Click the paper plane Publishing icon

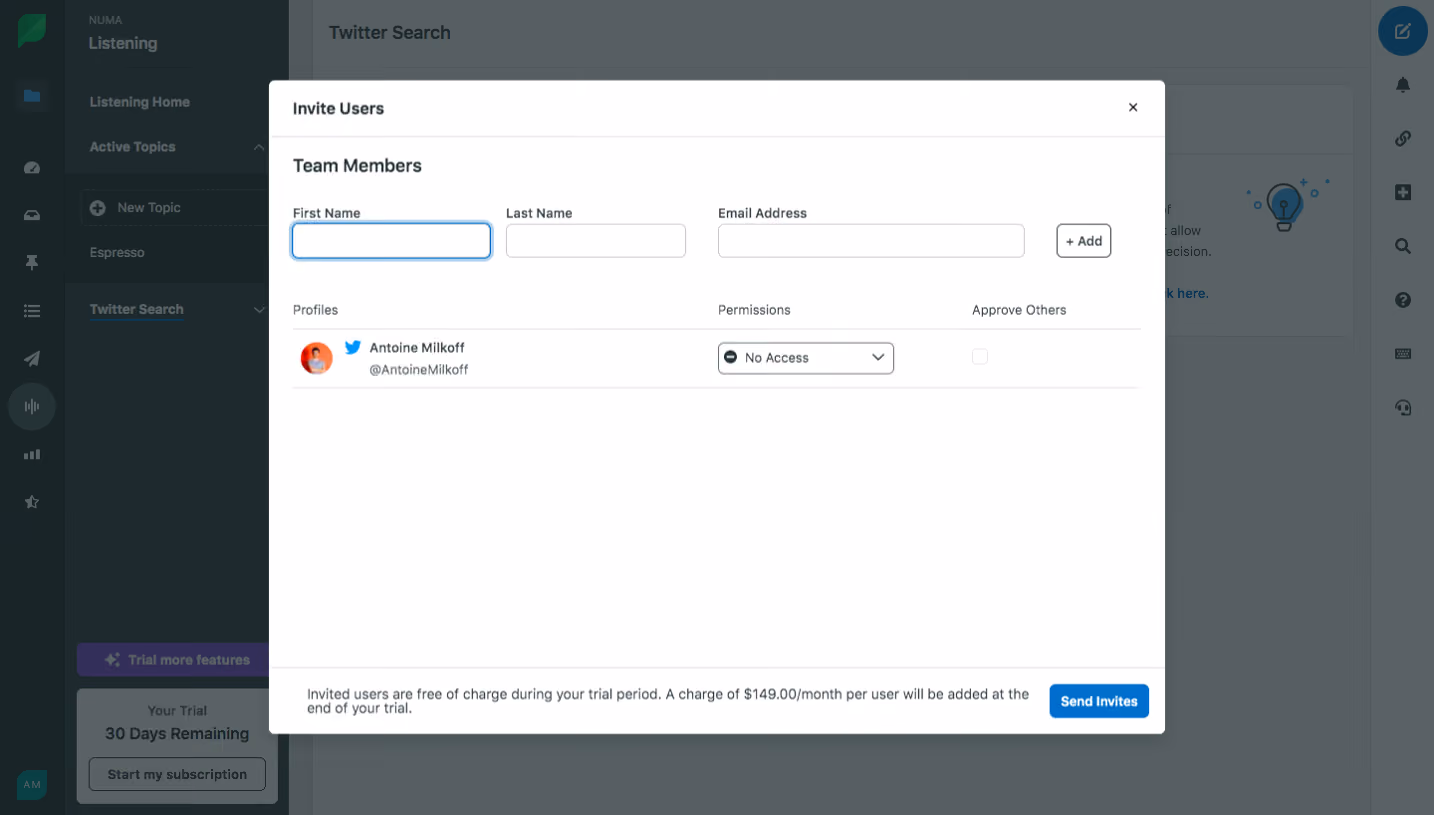point(32,359)
